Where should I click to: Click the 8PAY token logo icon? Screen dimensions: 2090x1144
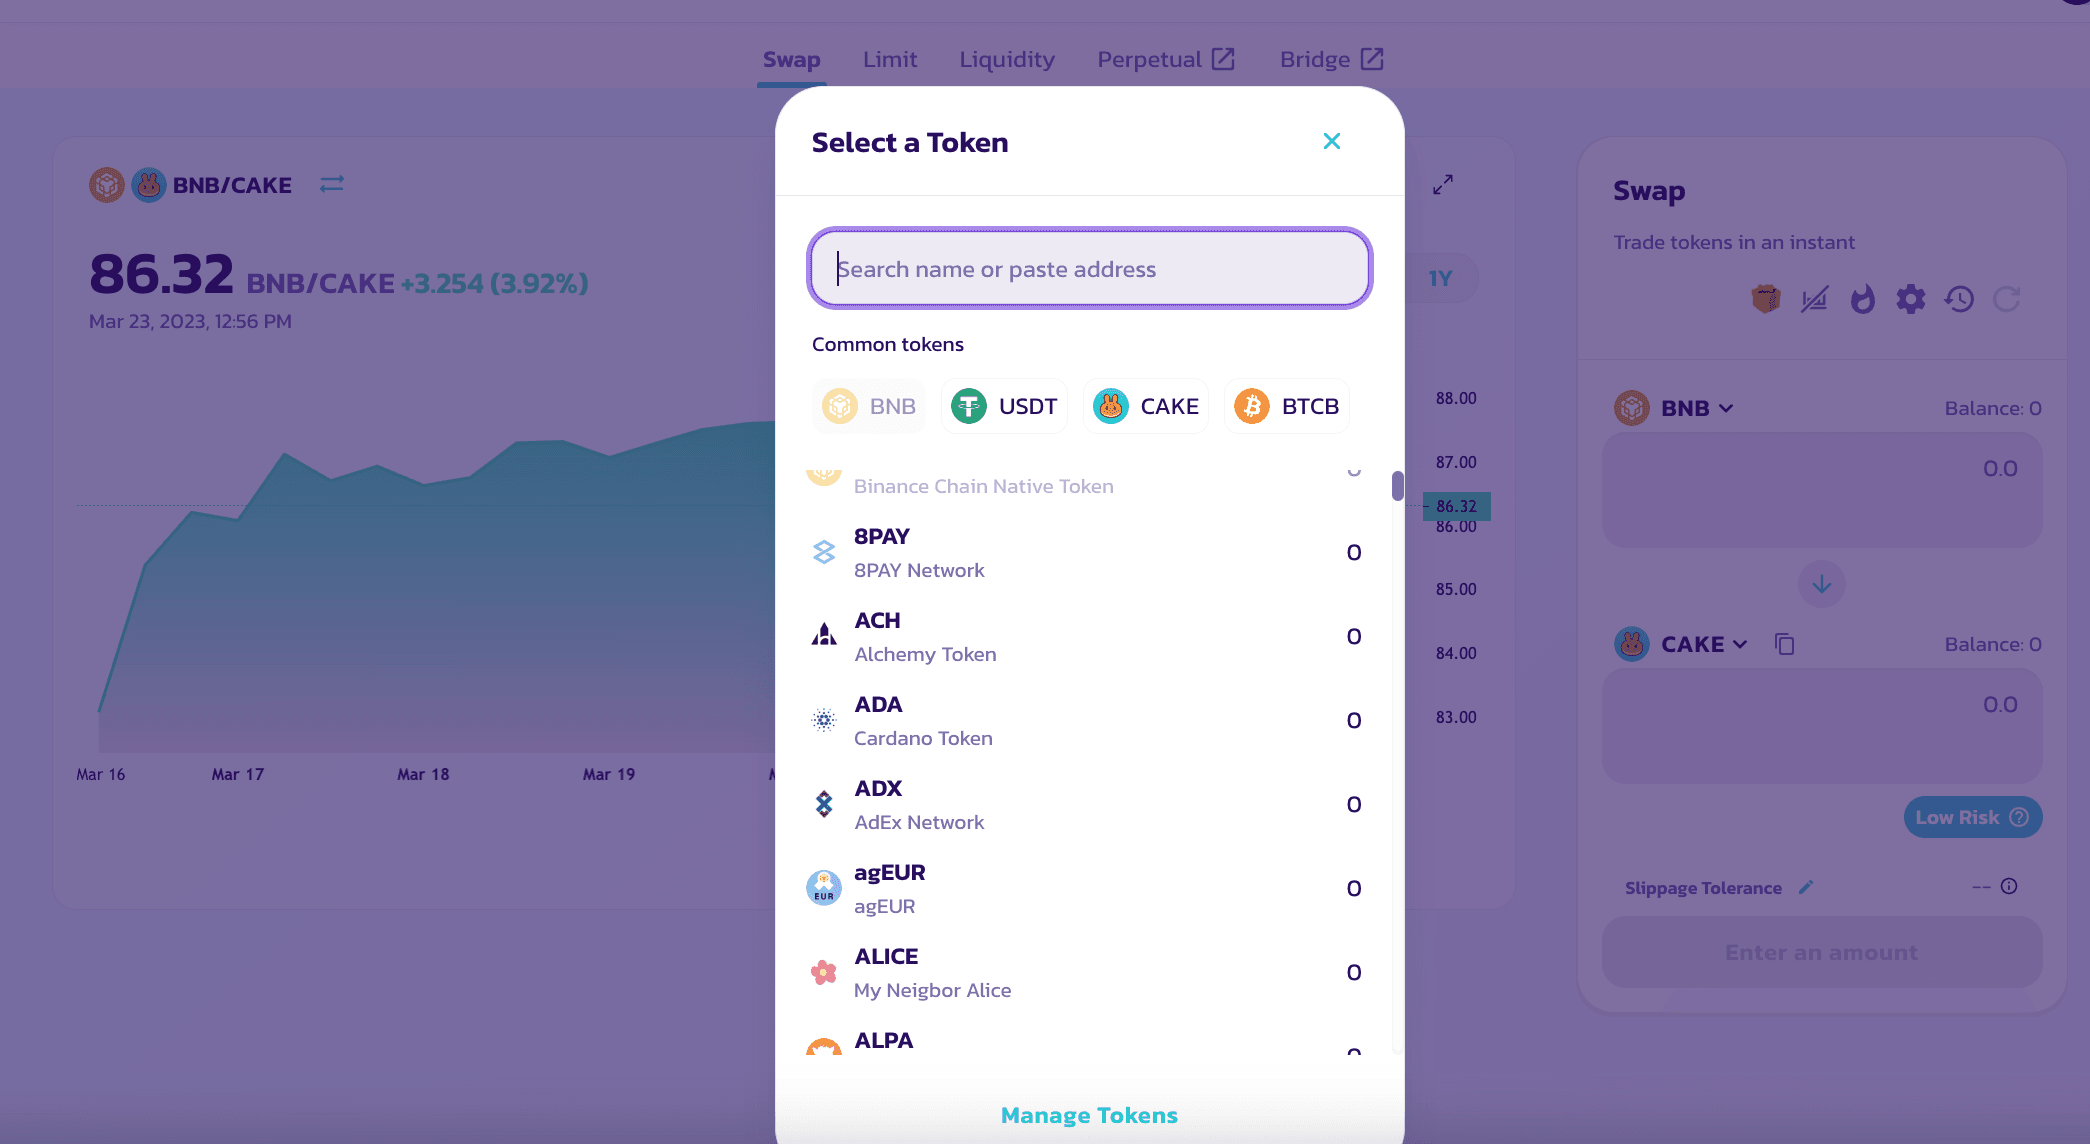pos(824,552)
